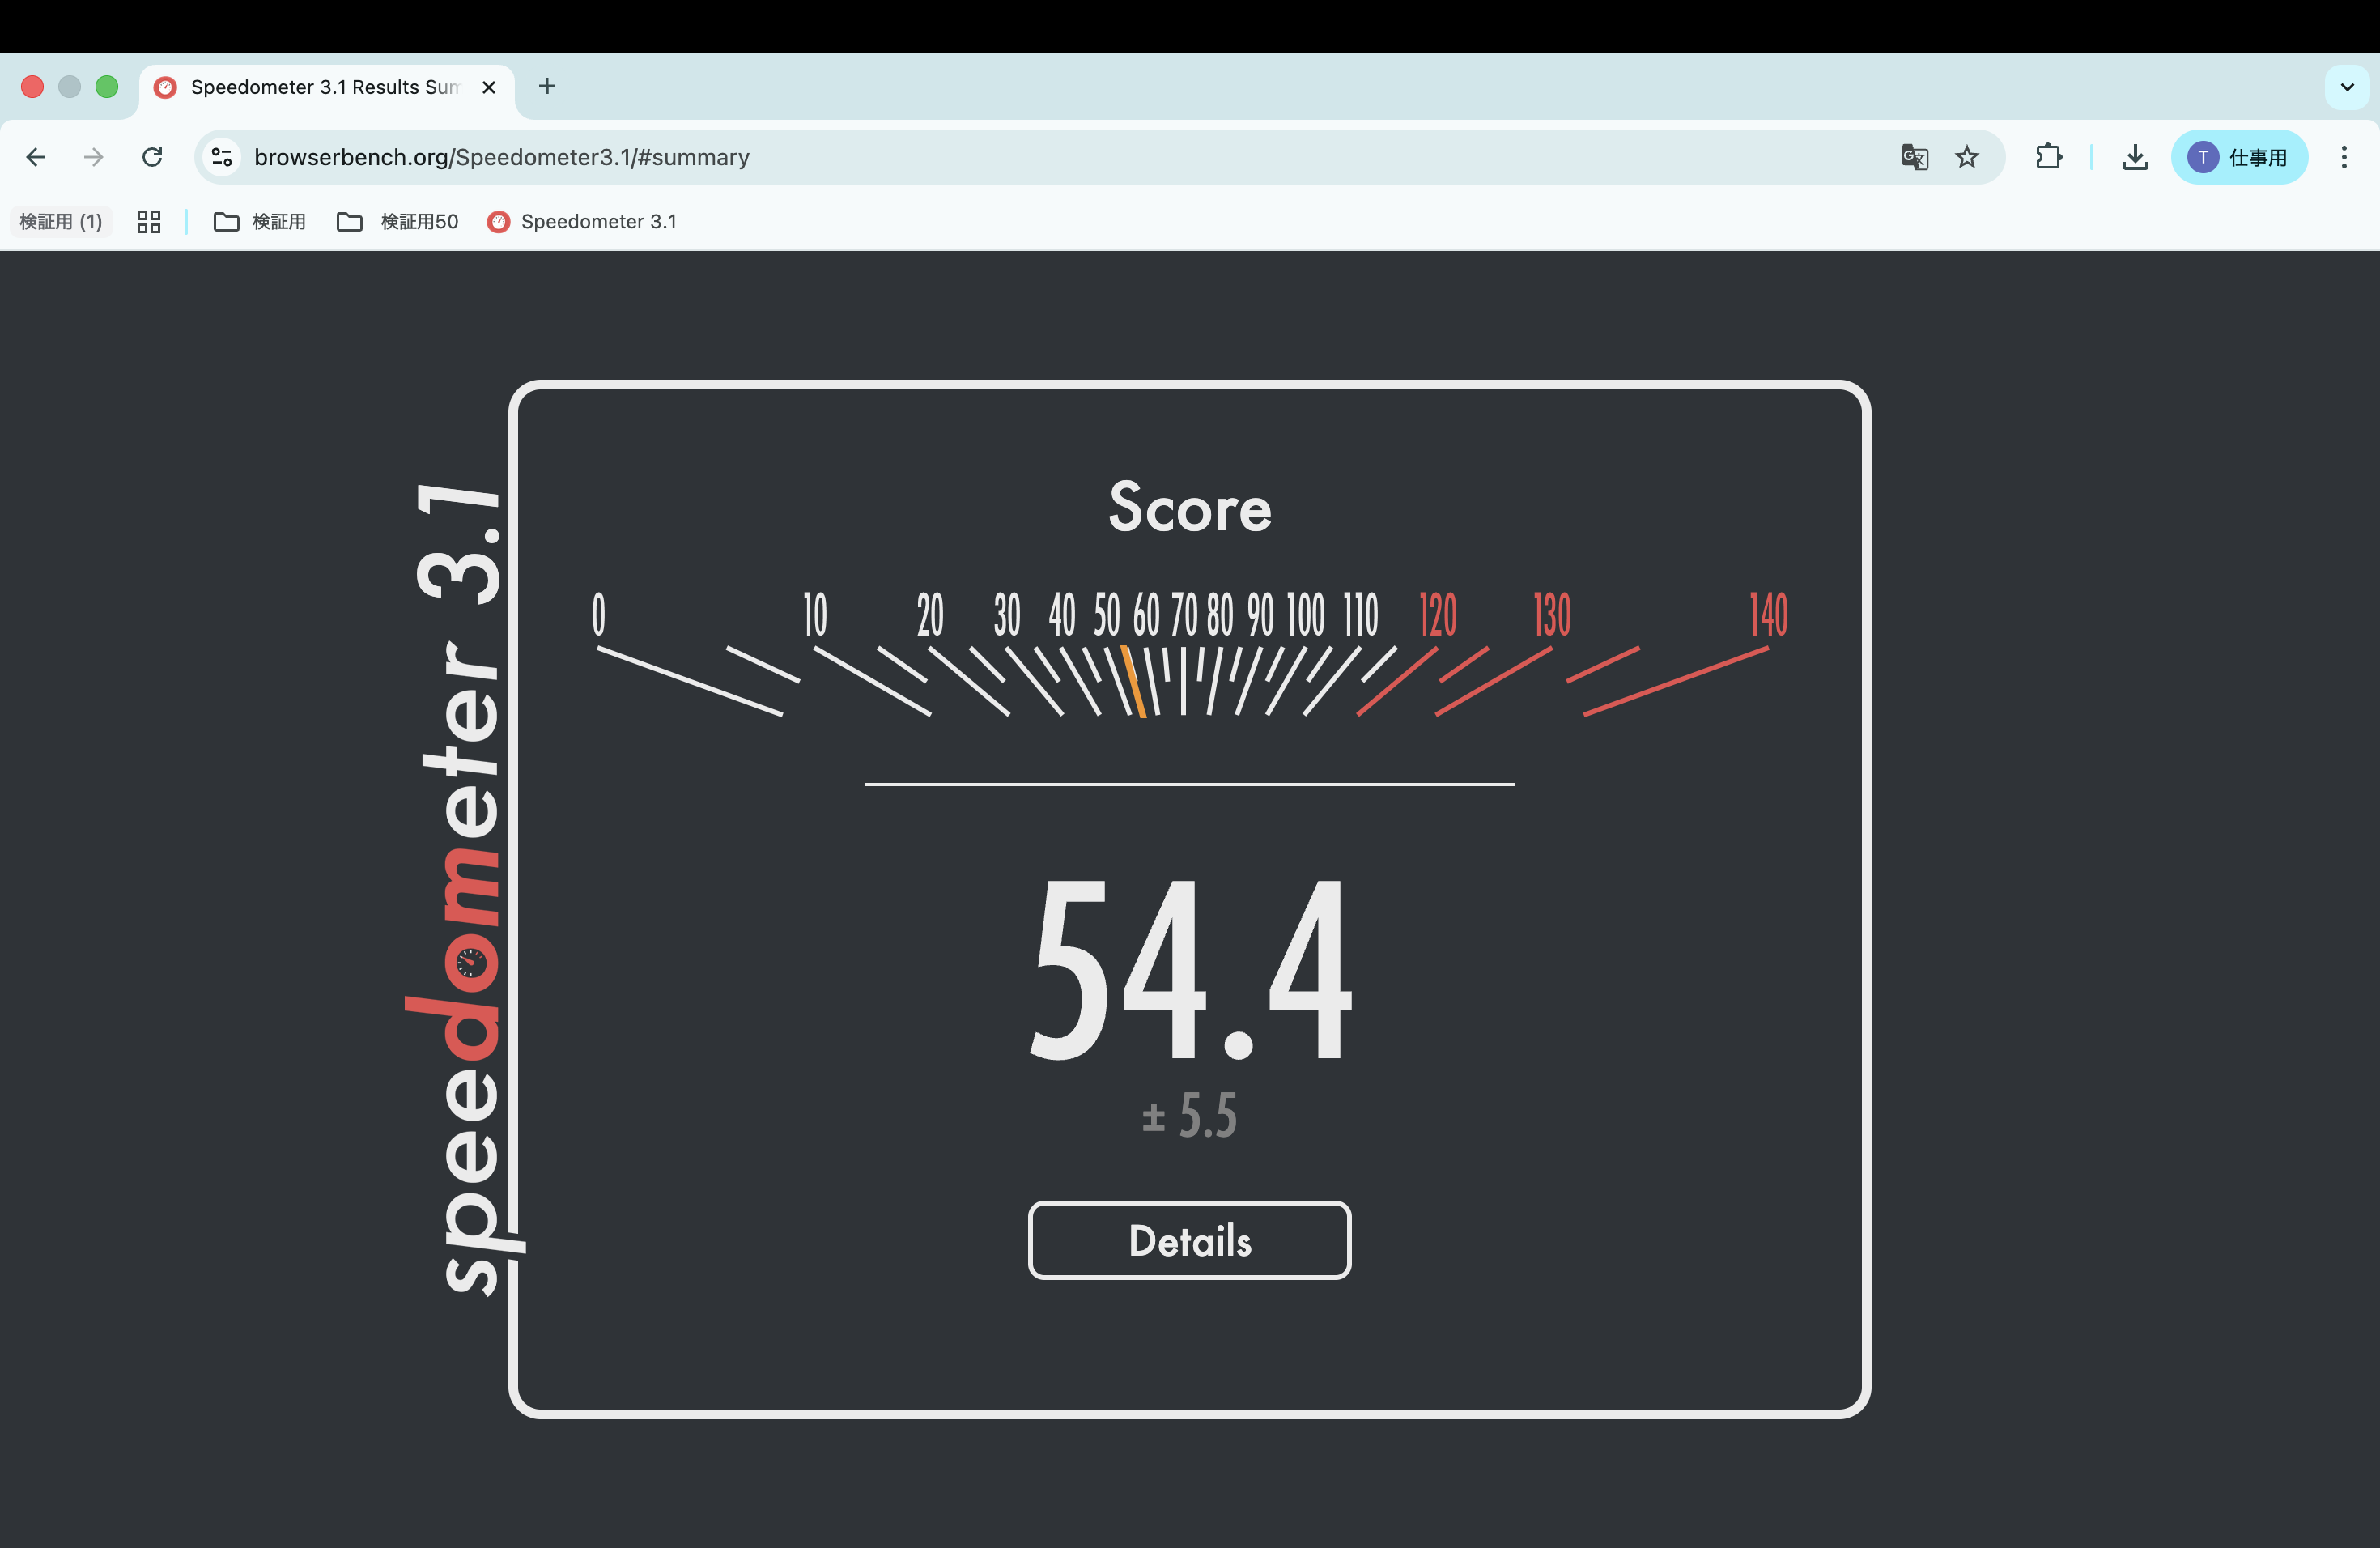Open the Downloads tray icon
The height and width of the screenshot is (1548, 2380).
pyautogui.click(x=2134, y=157)
